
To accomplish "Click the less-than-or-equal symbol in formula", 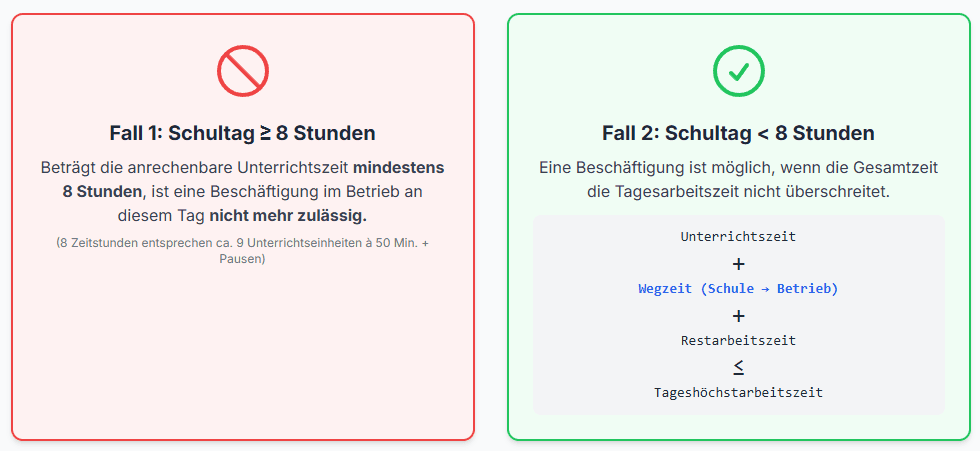I will pyautogui.click(x=738, y=367).
